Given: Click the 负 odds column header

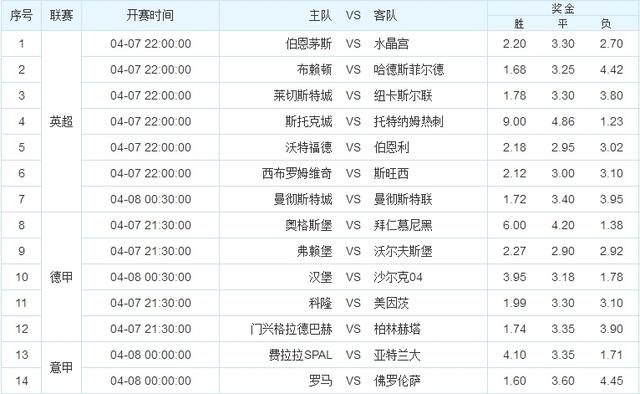Looking at the screenshot, I should (606, 24).
